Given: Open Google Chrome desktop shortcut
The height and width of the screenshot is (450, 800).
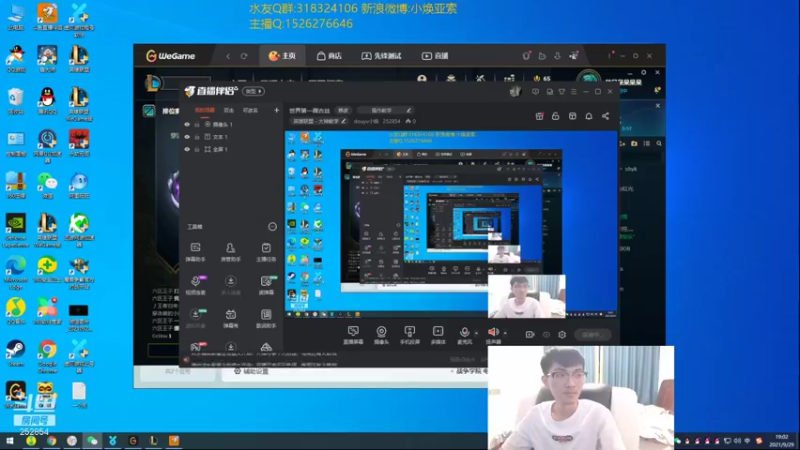Looking at the screenshot, I should [47, 356].
